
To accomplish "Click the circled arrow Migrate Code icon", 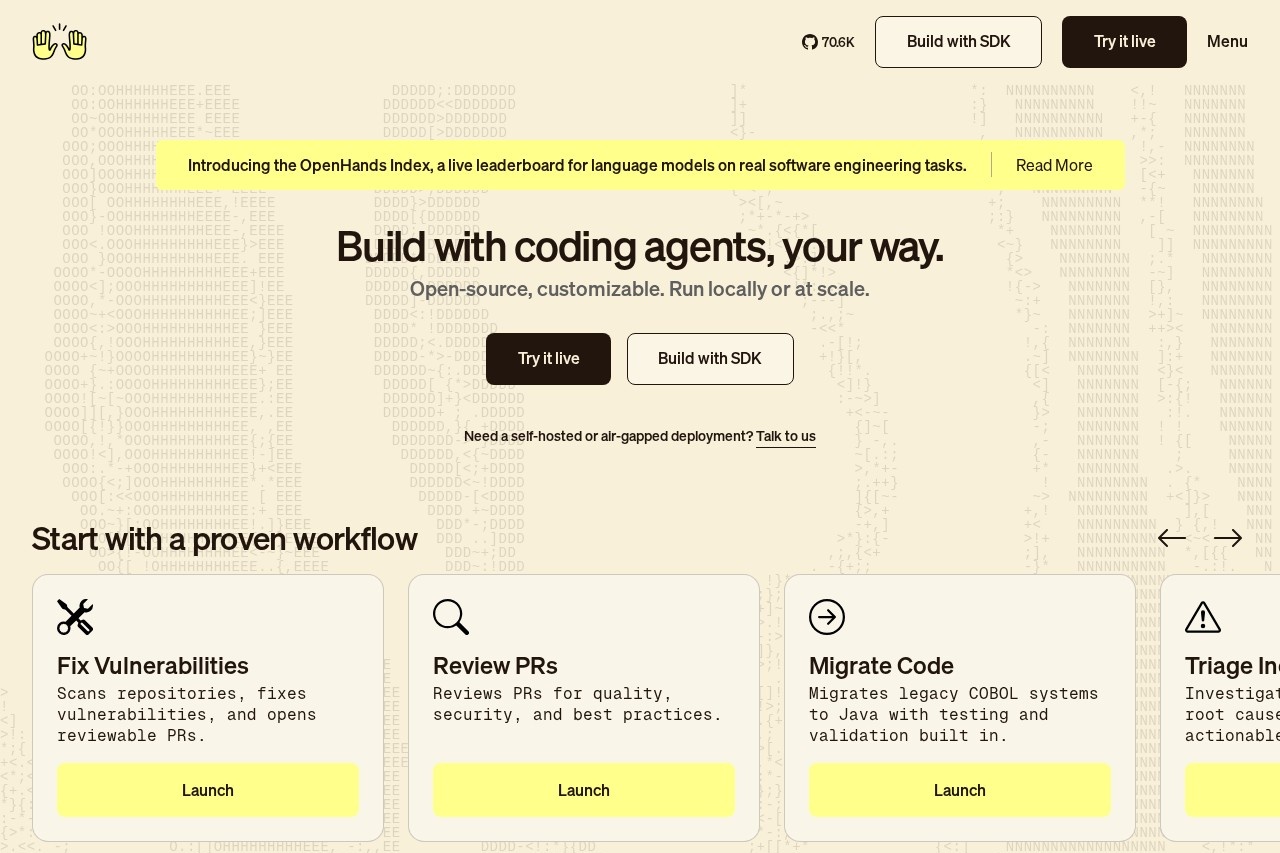I will tap(827, 617).
